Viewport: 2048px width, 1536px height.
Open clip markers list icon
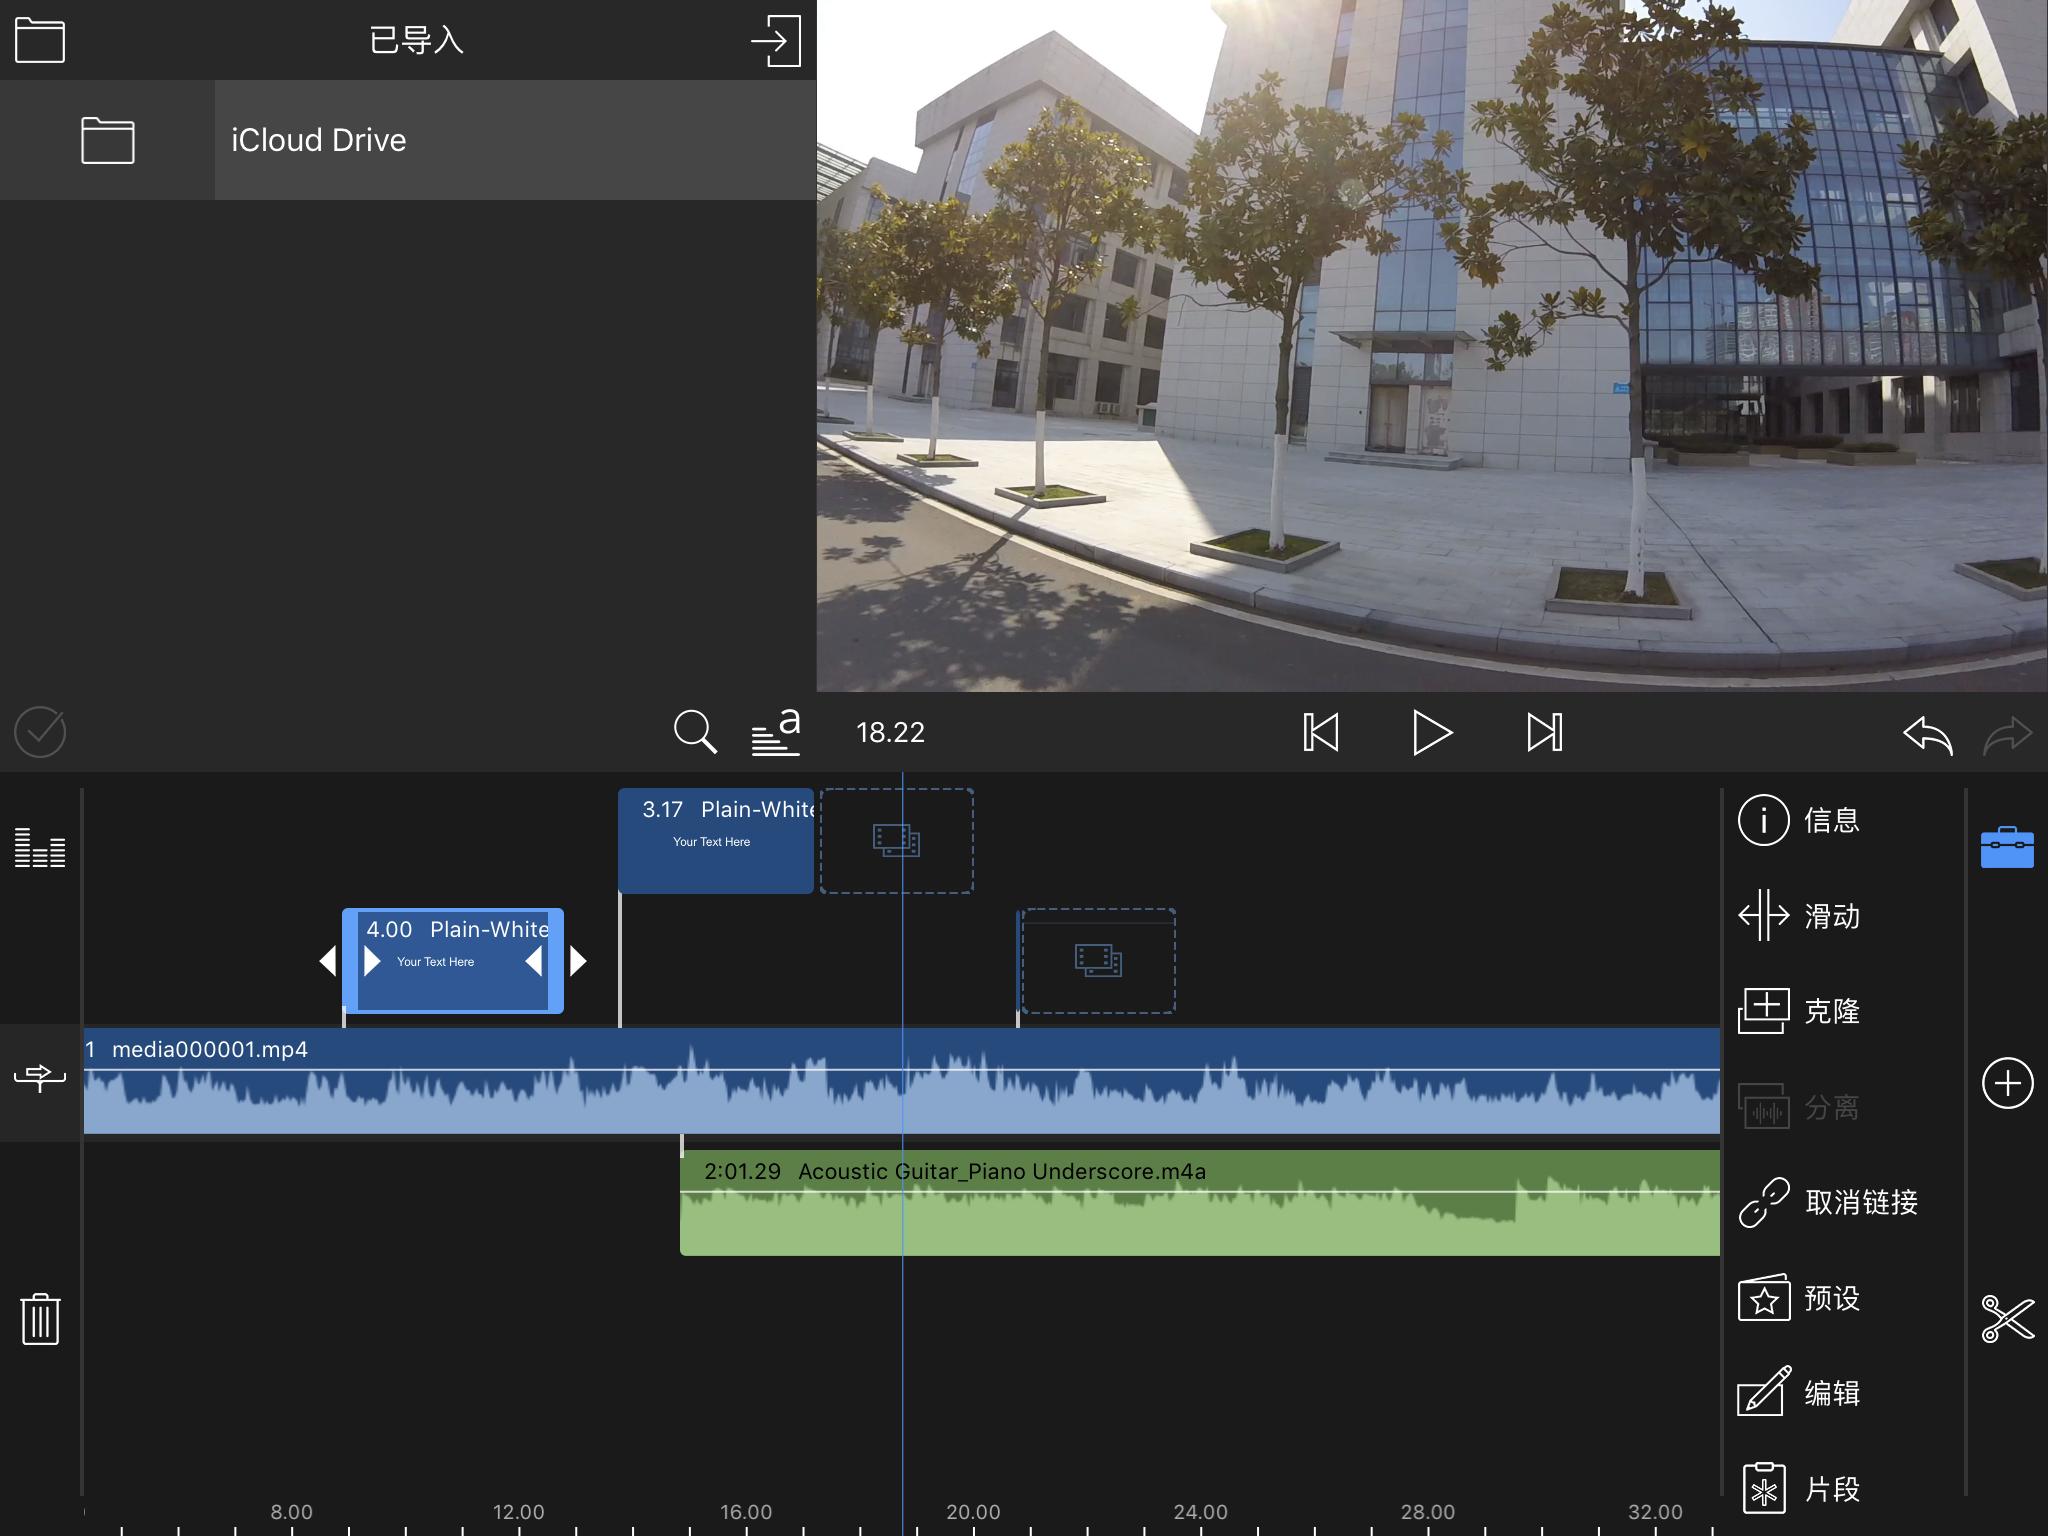776,732
